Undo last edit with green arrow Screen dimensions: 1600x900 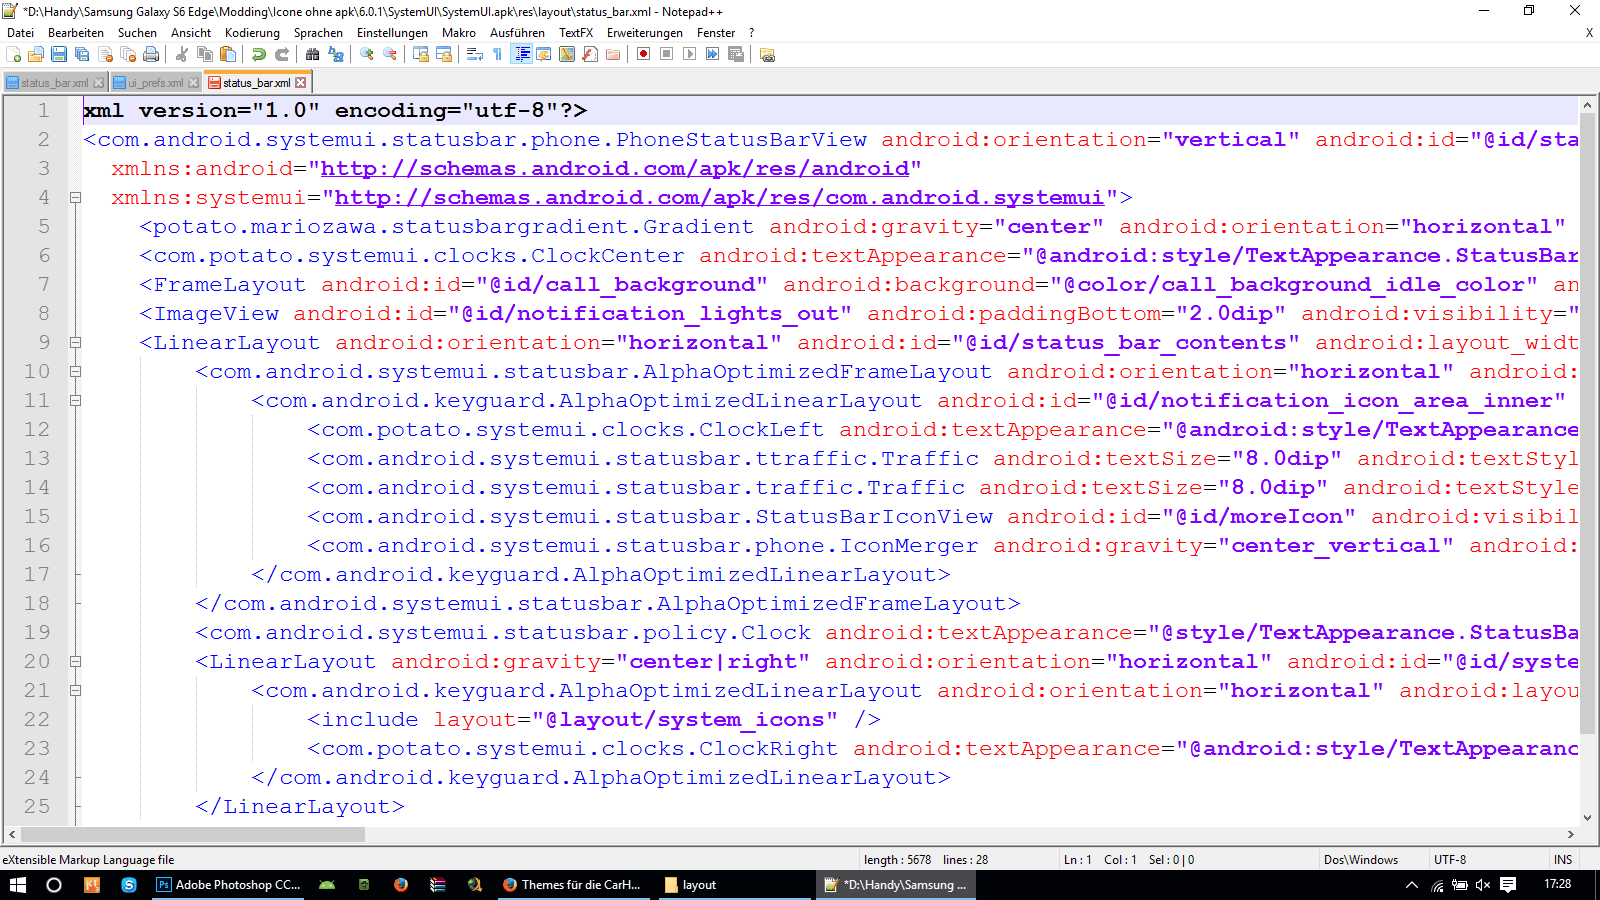tap(259, 54)
